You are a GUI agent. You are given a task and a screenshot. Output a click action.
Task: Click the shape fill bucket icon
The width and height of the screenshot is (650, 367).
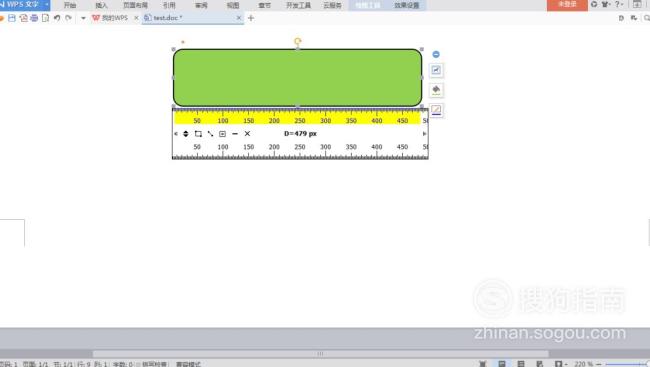coord(436,90)
